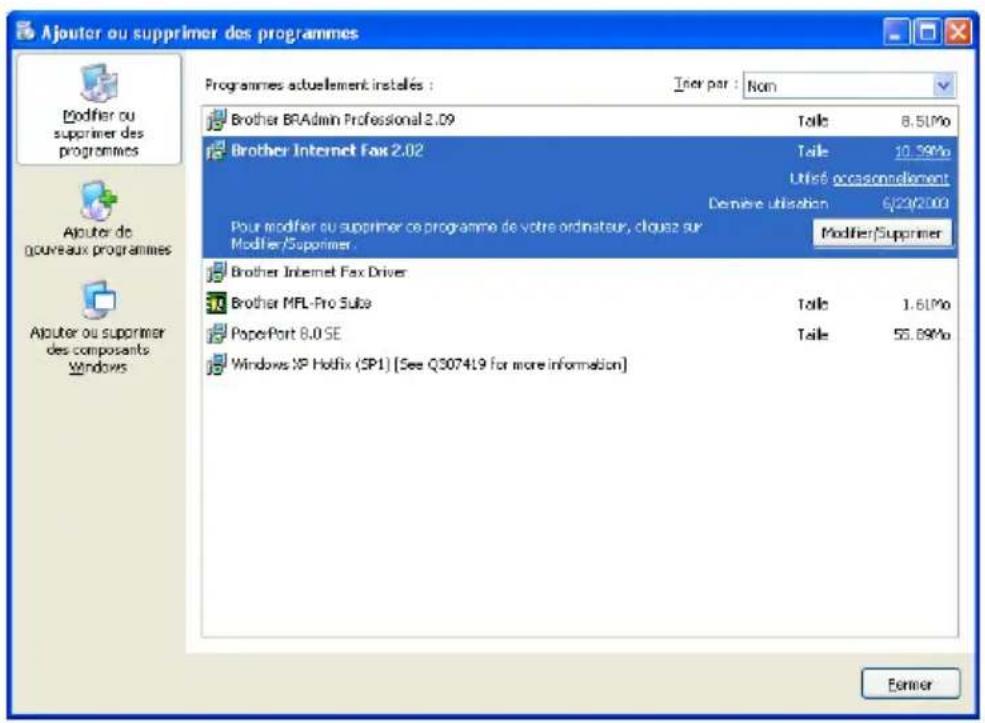Select Windows XP Hotfix (SP1) Q307419 entry text

[428, 364]
